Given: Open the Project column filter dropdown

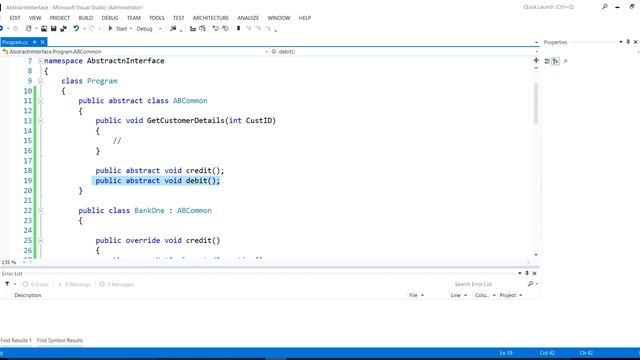Looking at the screenshot, I should pos(521,295).
